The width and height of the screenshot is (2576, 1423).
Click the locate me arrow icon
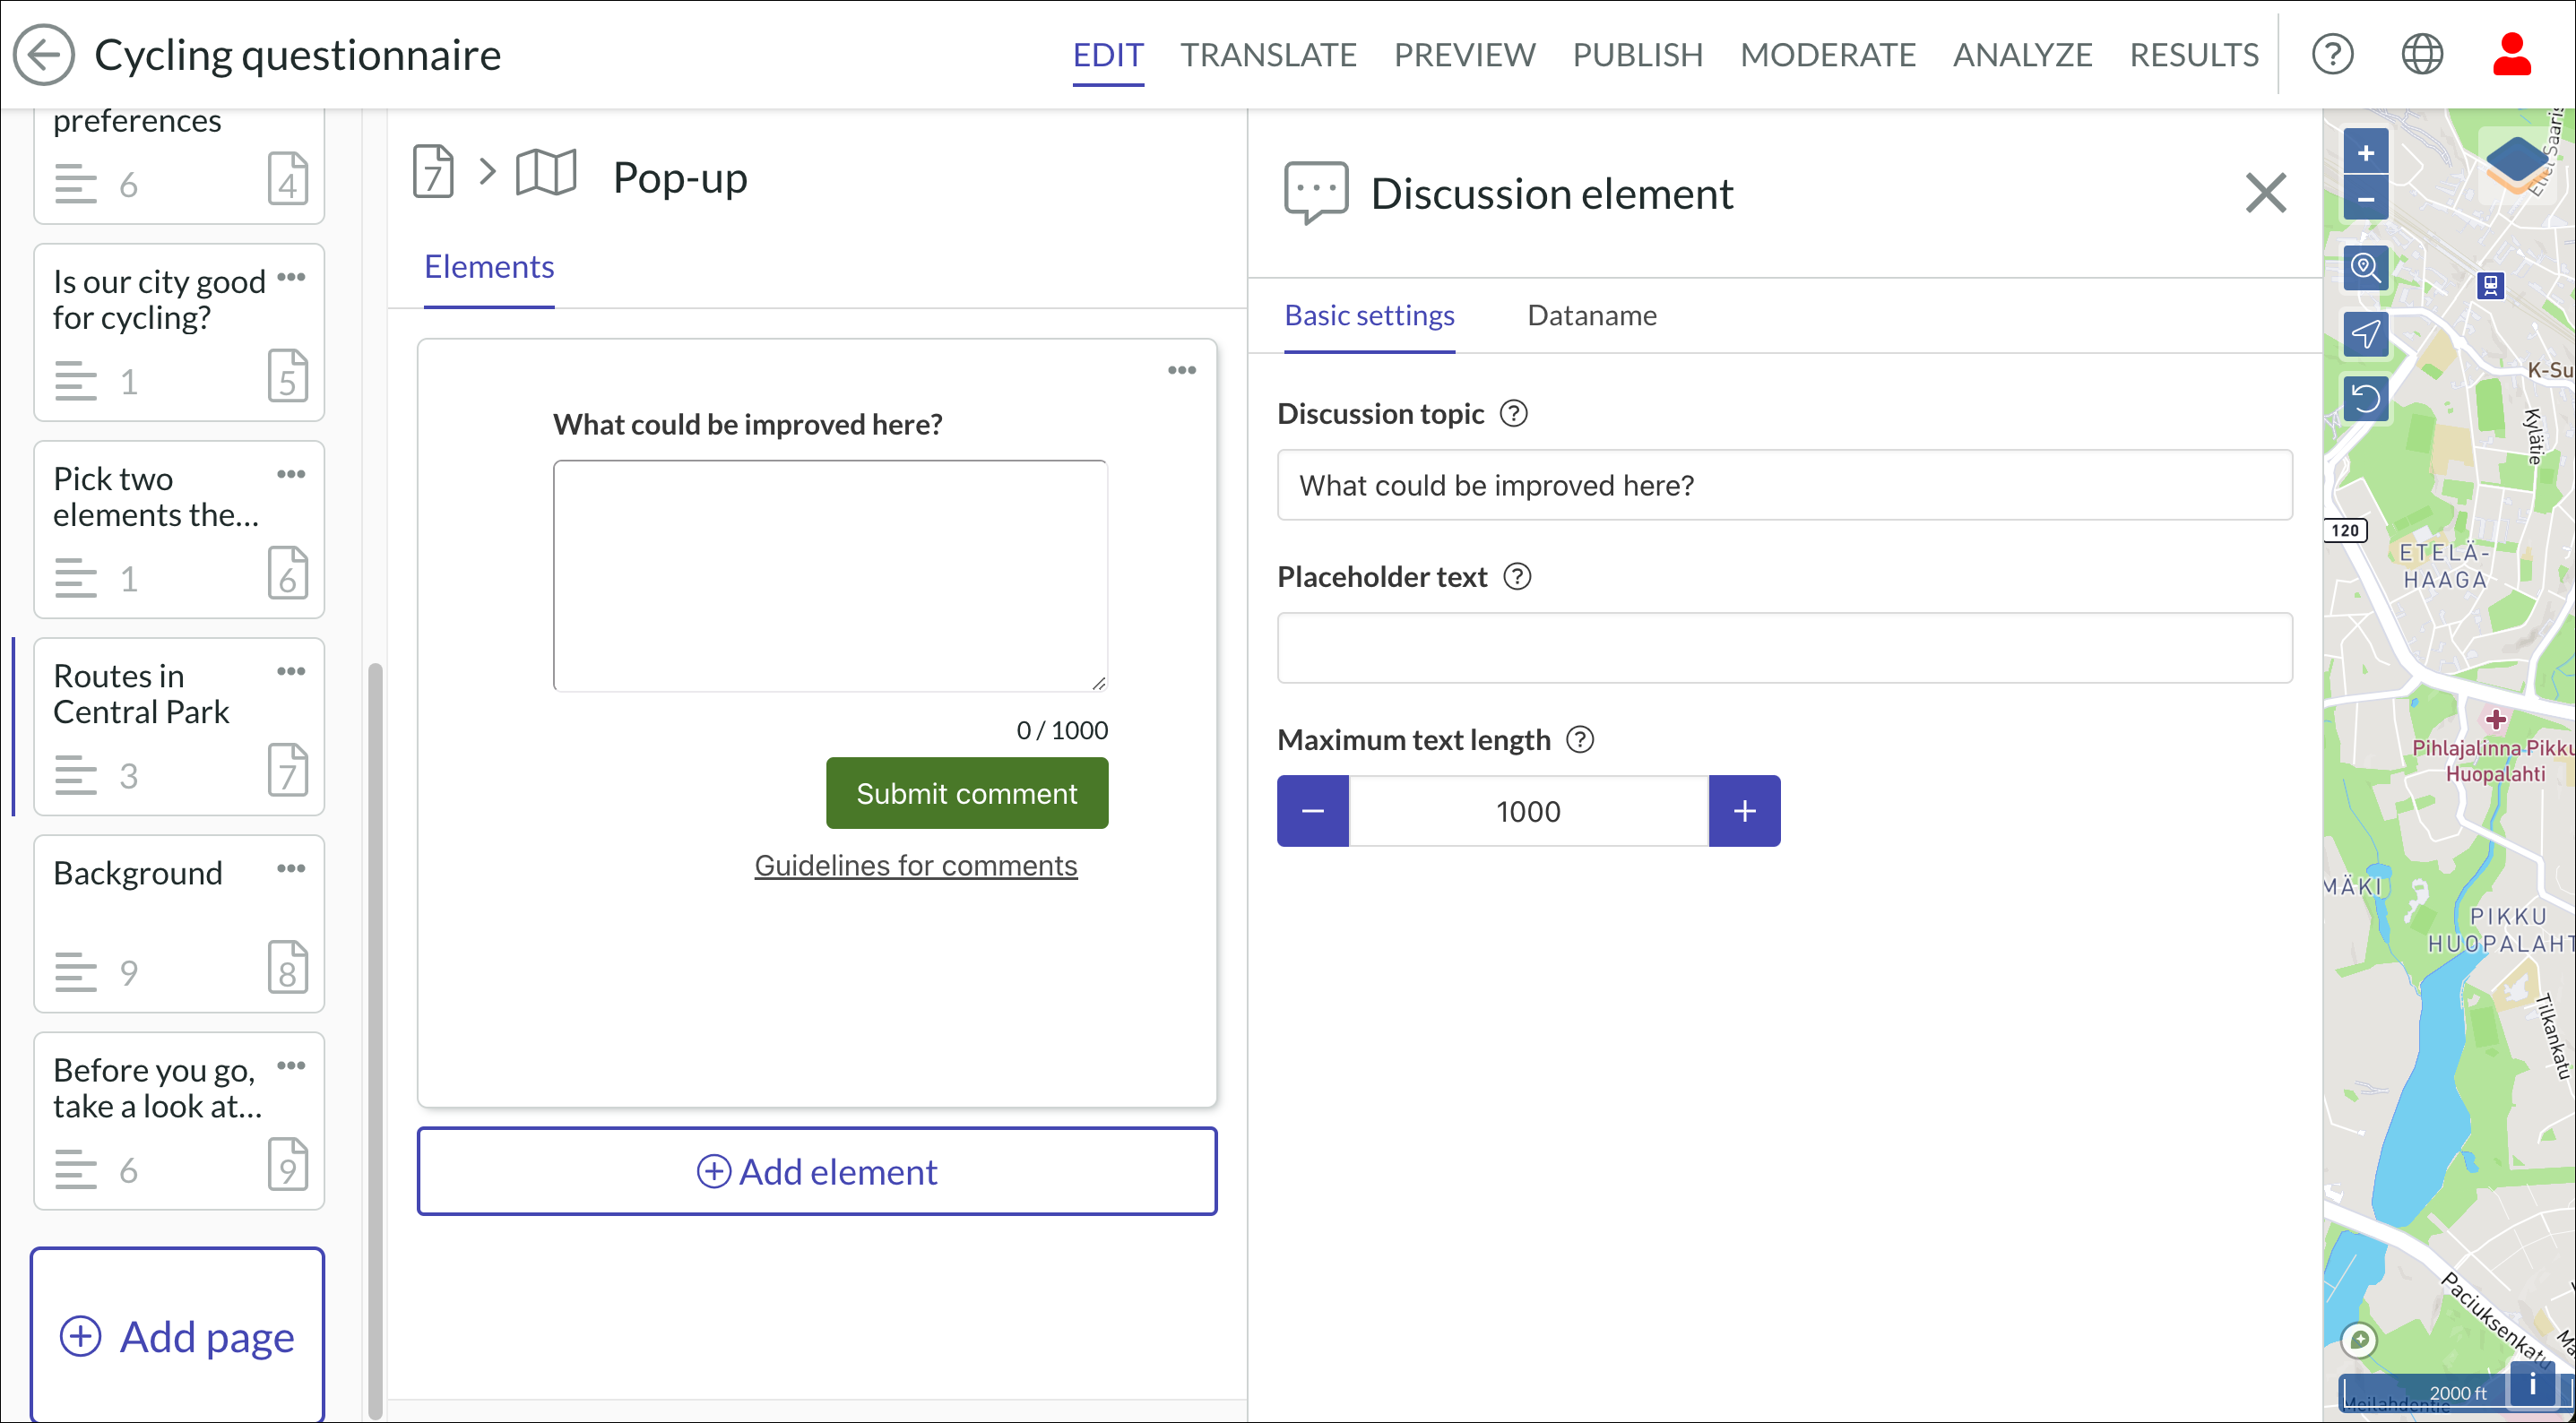pos(2365,334)
